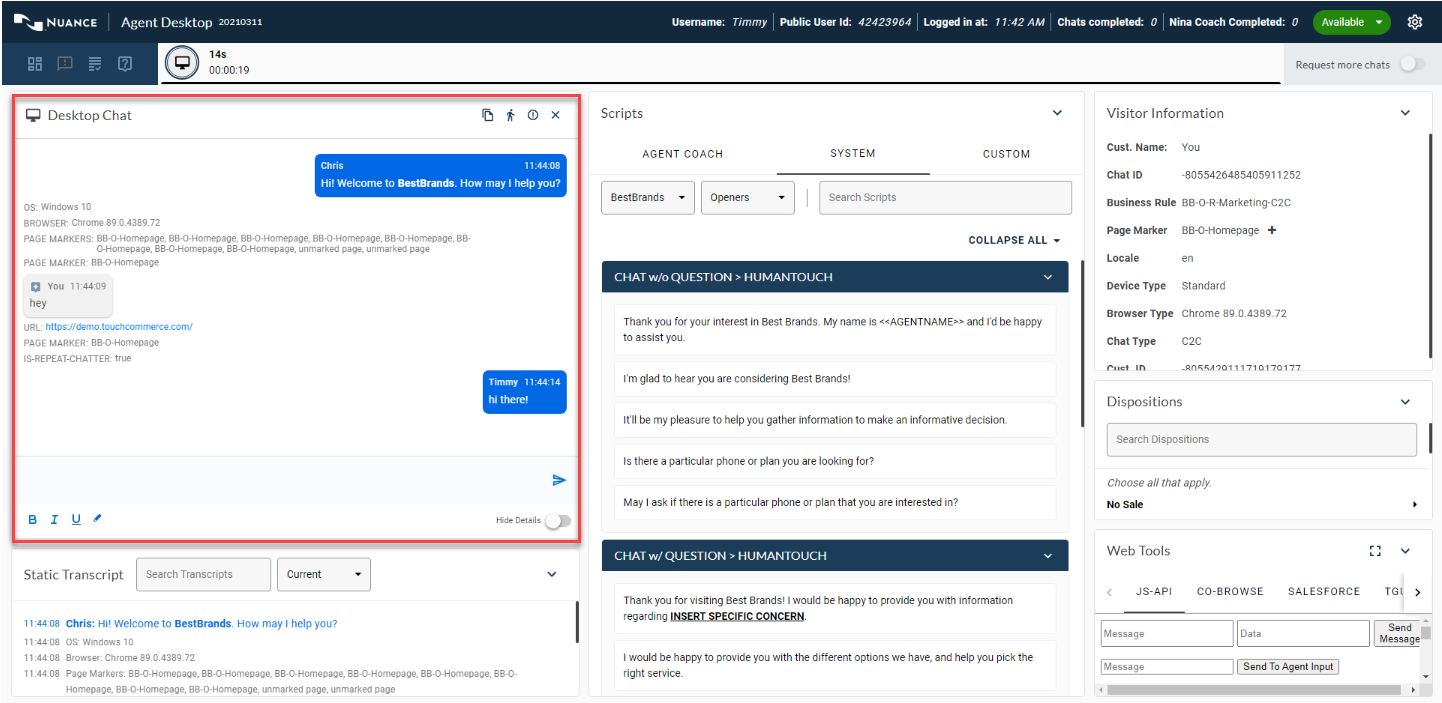1442x703 pixels.
Task: Click the walking person icon in chat header
Action: pyautogui.click(x=510, y=115)
